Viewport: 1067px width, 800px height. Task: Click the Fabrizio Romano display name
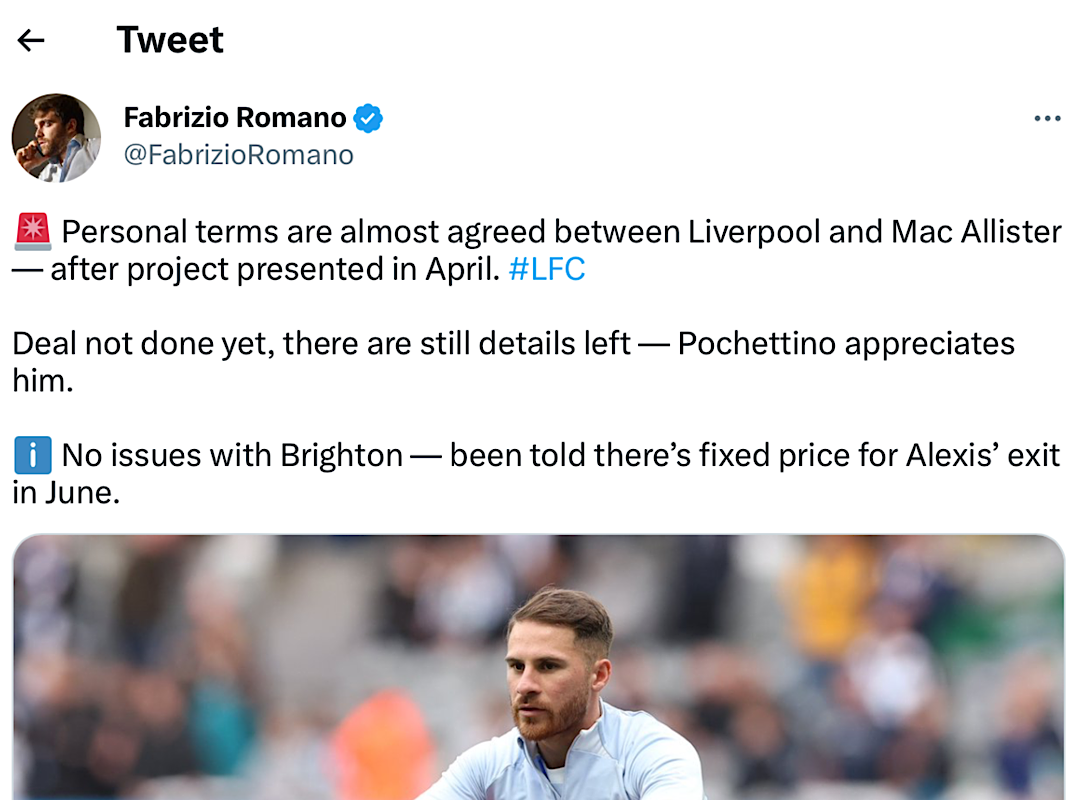tap(235, 118)
